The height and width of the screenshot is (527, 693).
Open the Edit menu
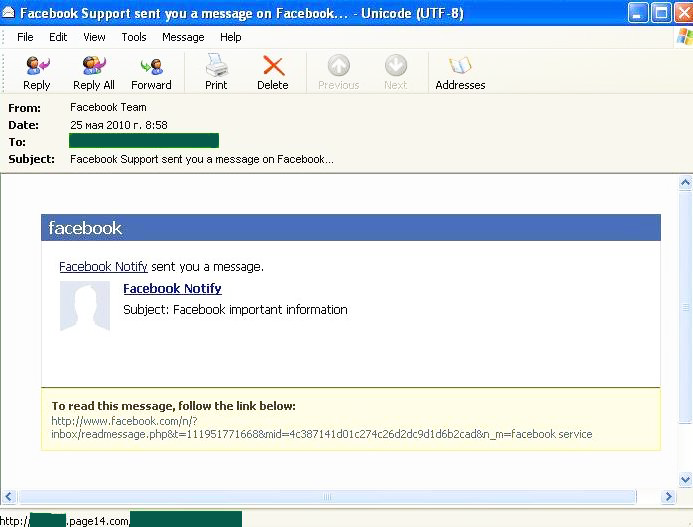tap(58, 37)
